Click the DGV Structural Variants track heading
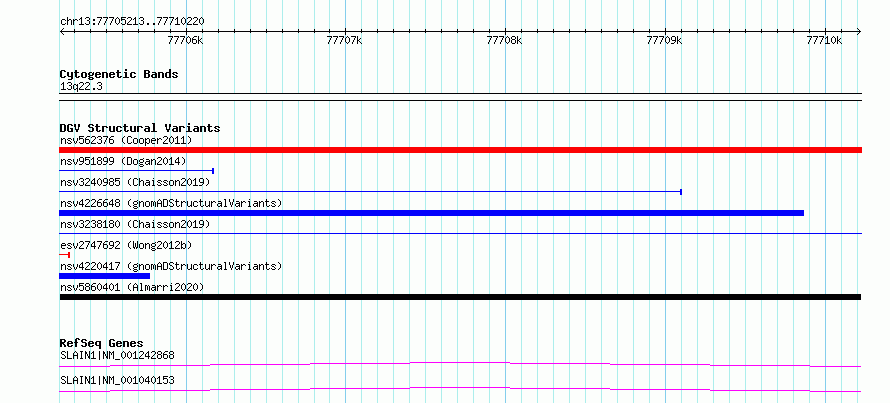 click(x=140, y=128)
